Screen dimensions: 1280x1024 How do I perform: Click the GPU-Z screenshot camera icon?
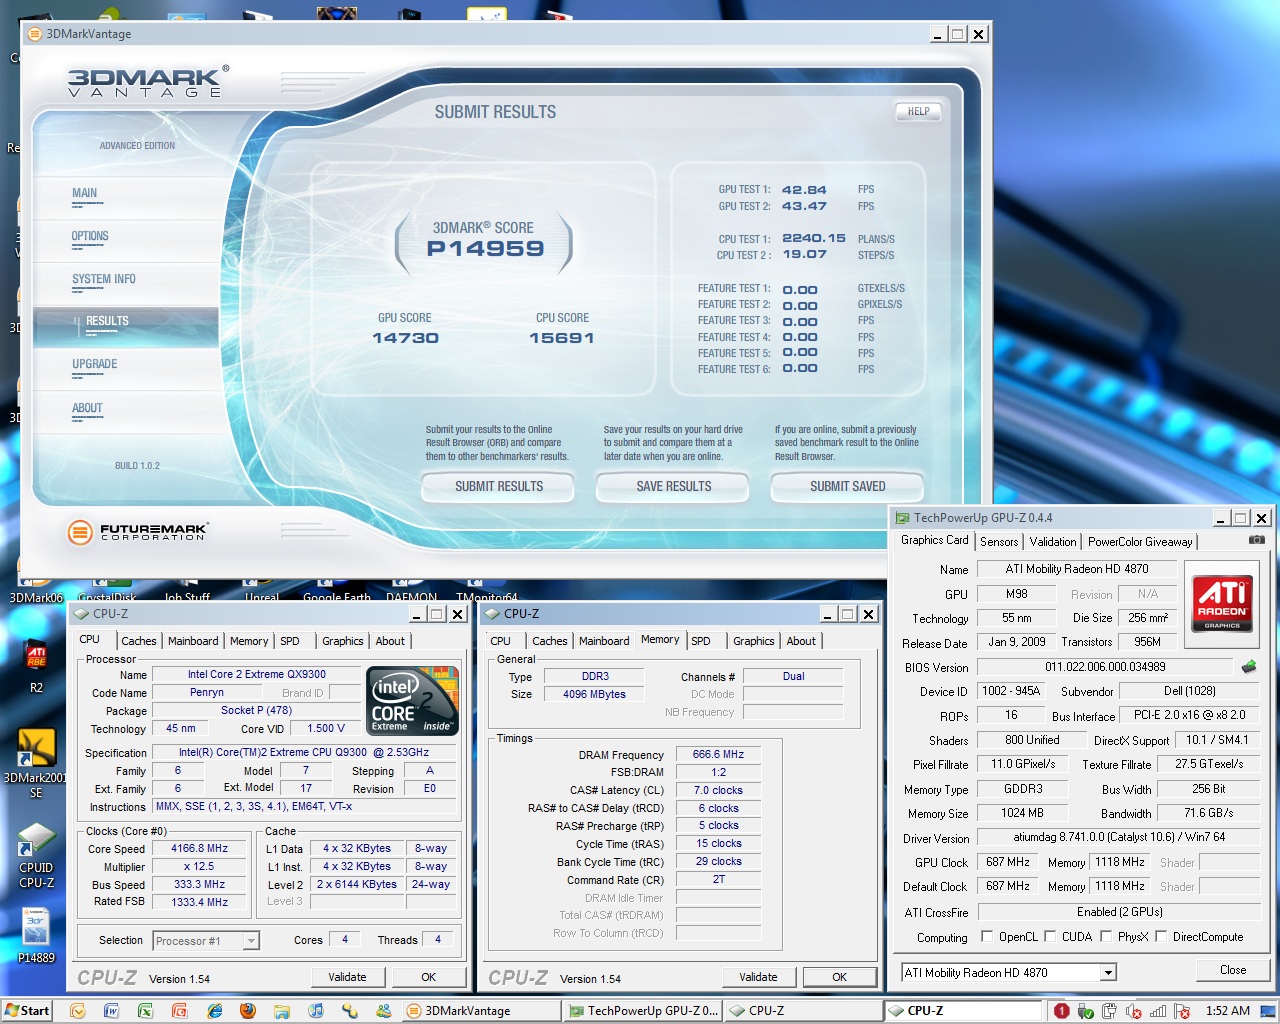click(x=1256, y=540)
